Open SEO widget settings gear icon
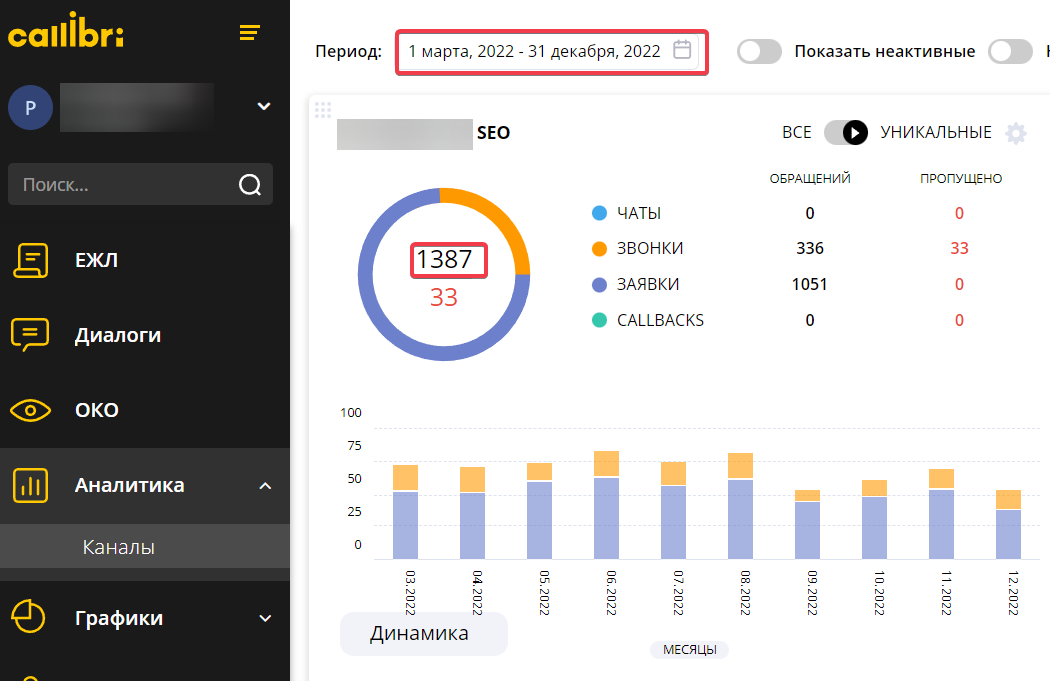The image size is (1050, 681). click(1016, 133)
